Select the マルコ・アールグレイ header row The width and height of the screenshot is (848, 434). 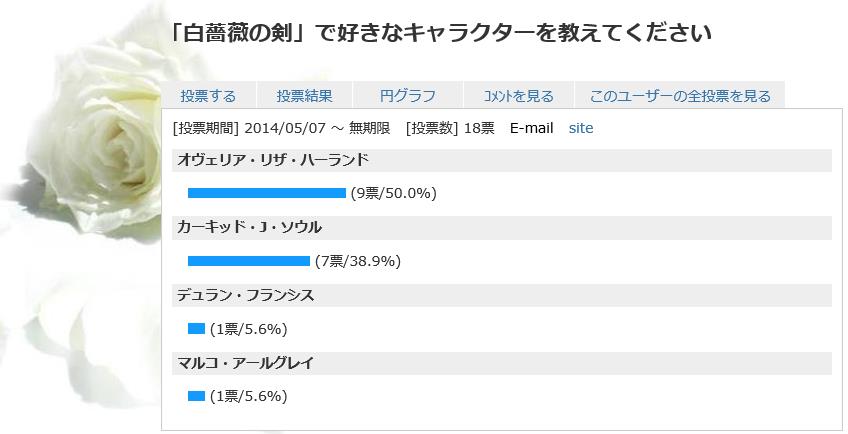[x=501, y=363]
